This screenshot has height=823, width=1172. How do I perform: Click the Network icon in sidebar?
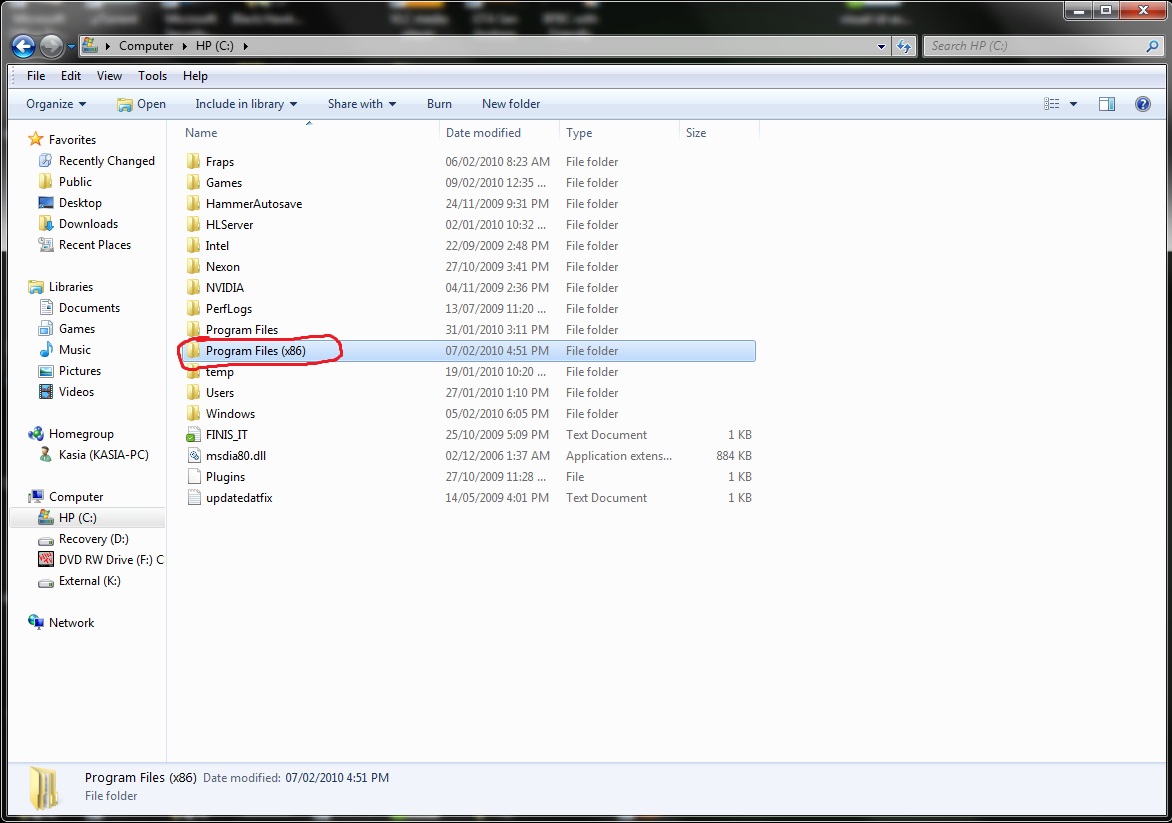tap(35, 622)
